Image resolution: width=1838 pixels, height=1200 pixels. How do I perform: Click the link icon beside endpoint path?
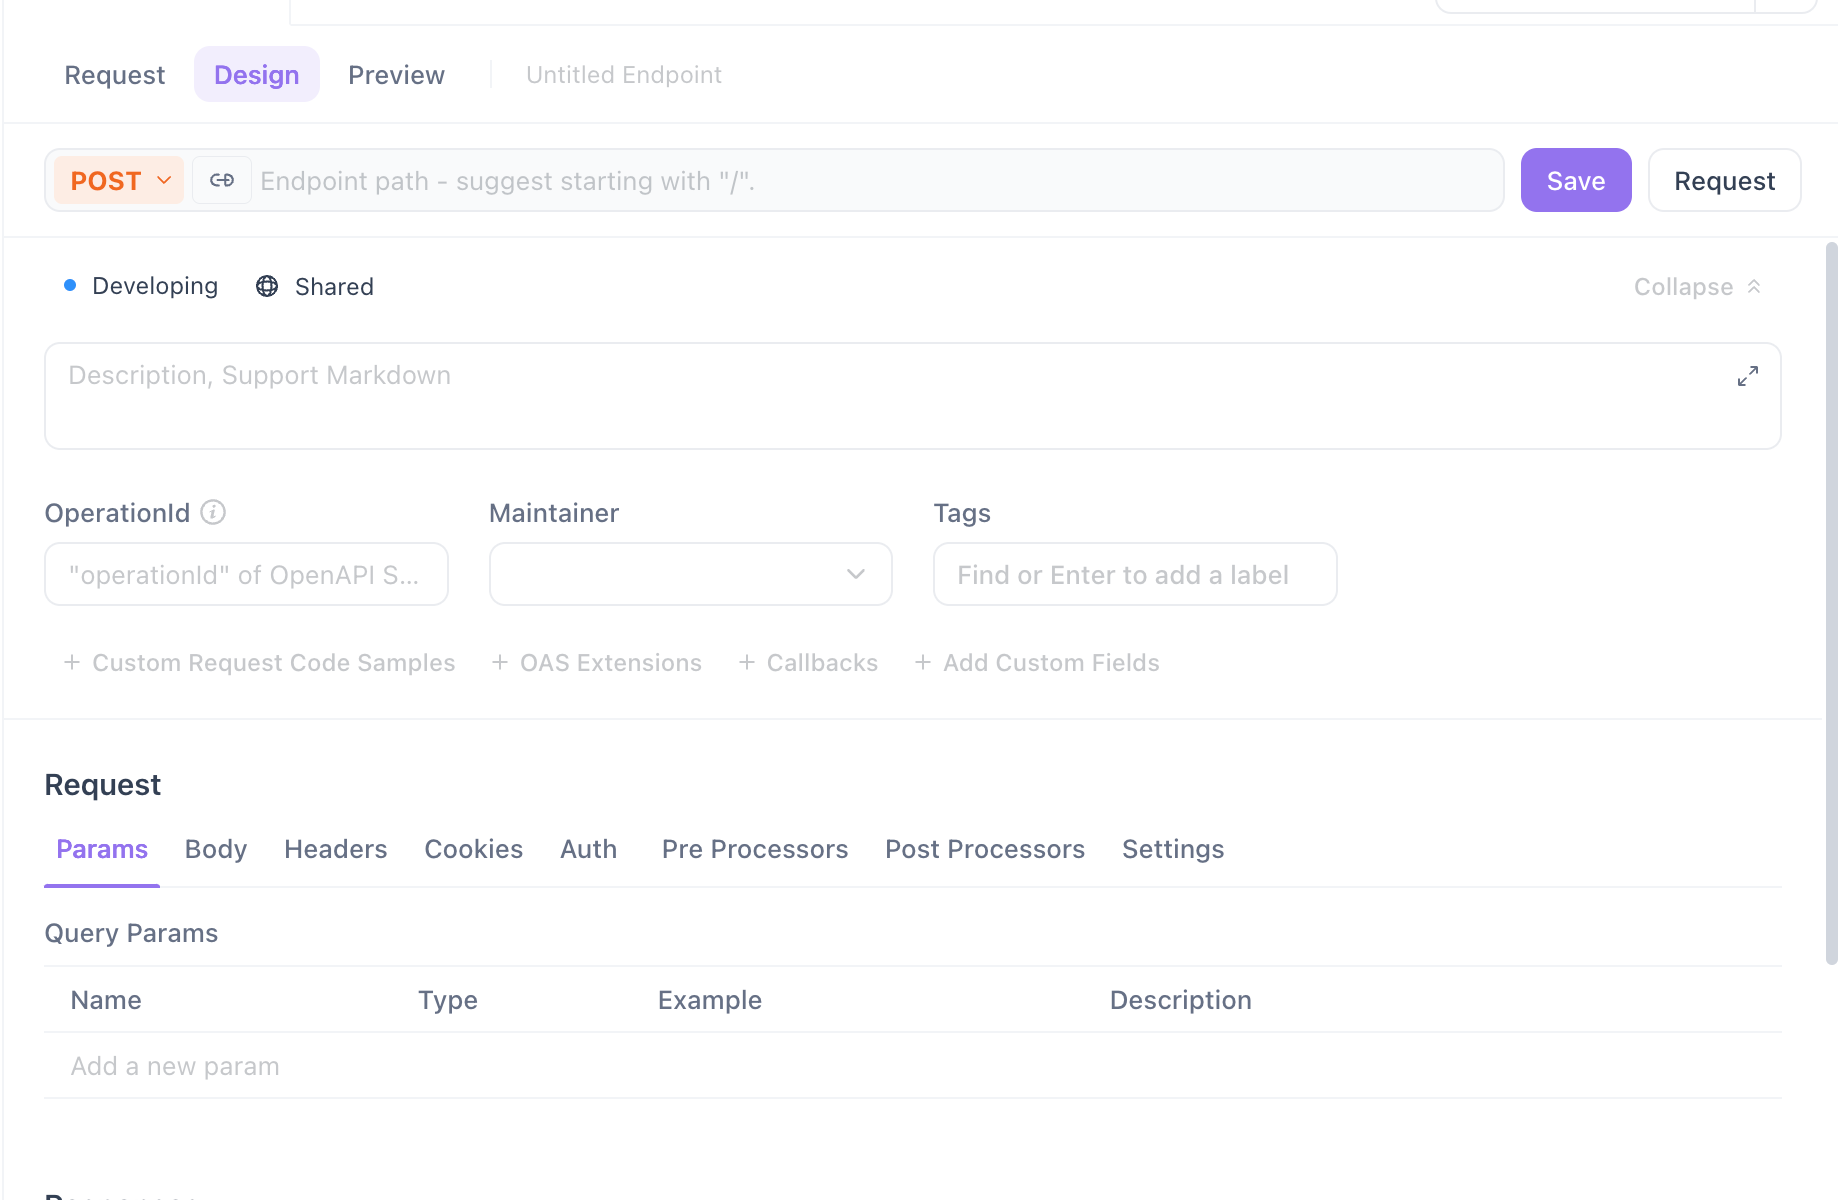222,180
